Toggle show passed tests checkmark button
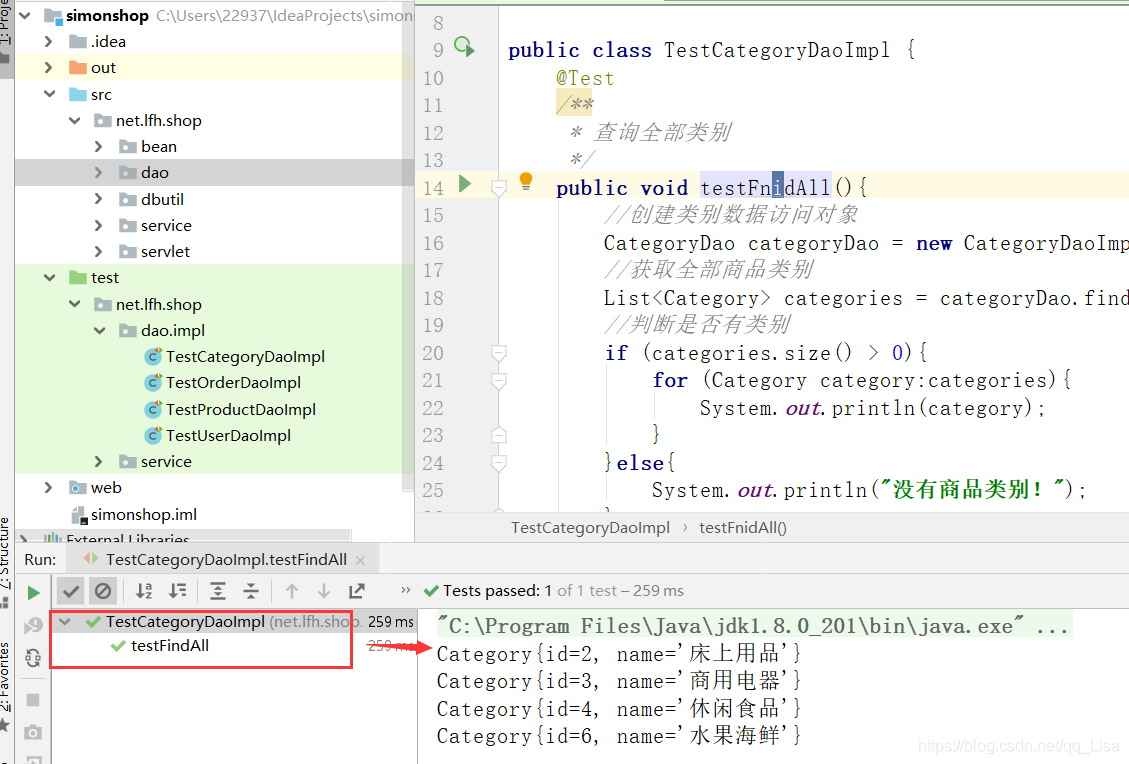Viewport: 1129px width, 764px height. (x=71, y=592)
